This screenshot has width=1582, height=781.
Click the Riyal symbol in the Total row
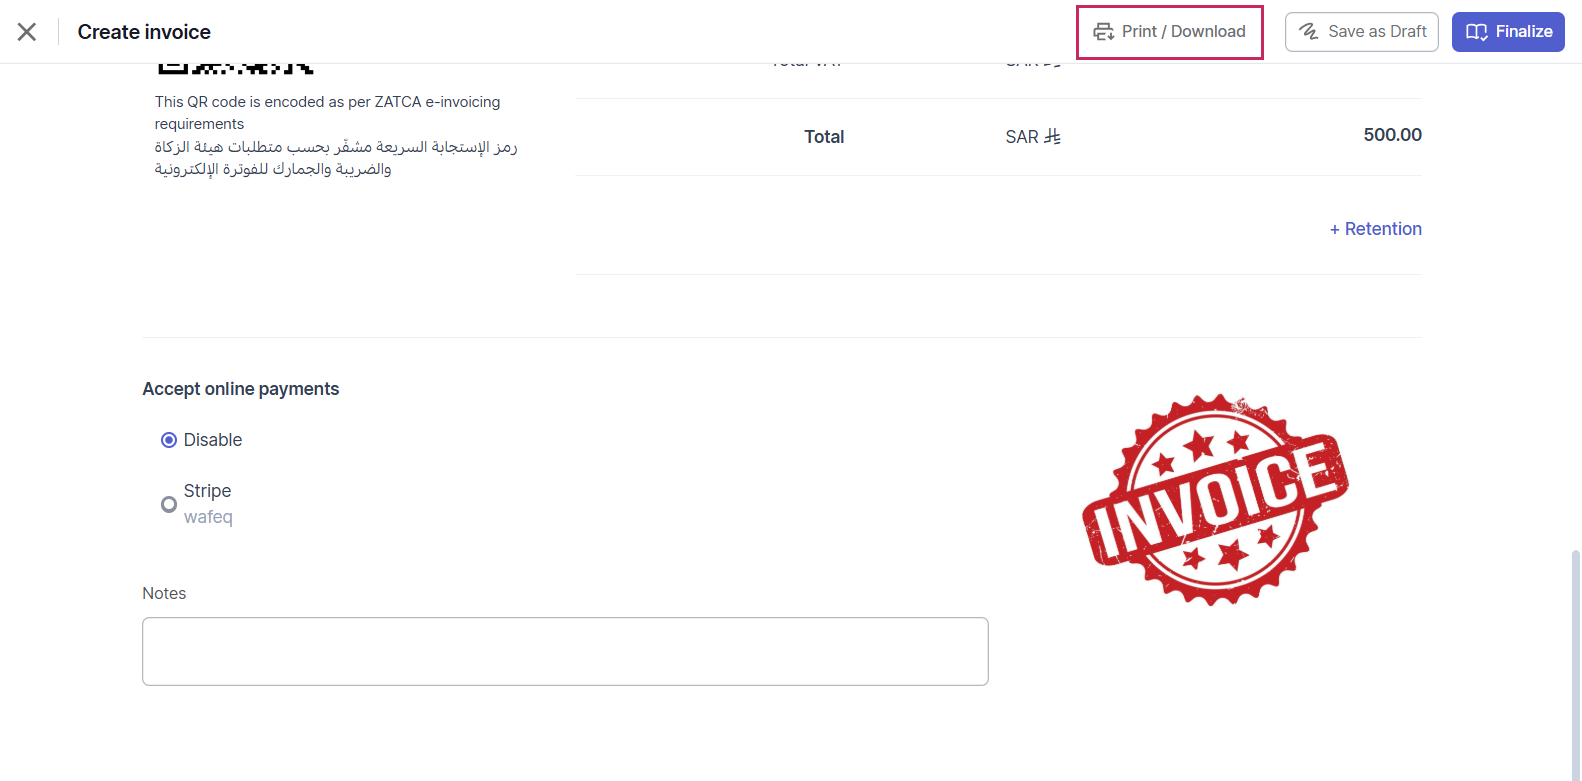pos(1052,137)
